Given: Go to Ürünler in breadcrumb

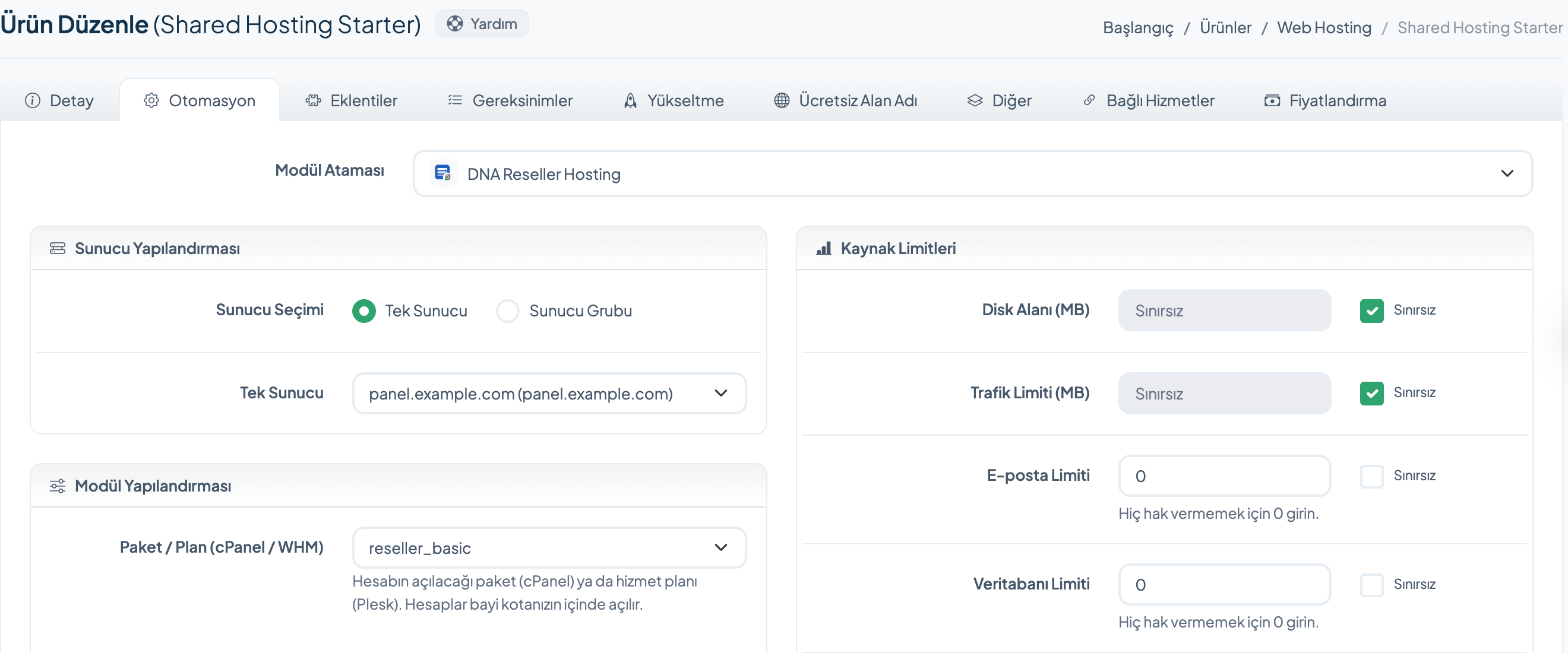Looking at the screenshot, I should 1225,28.
